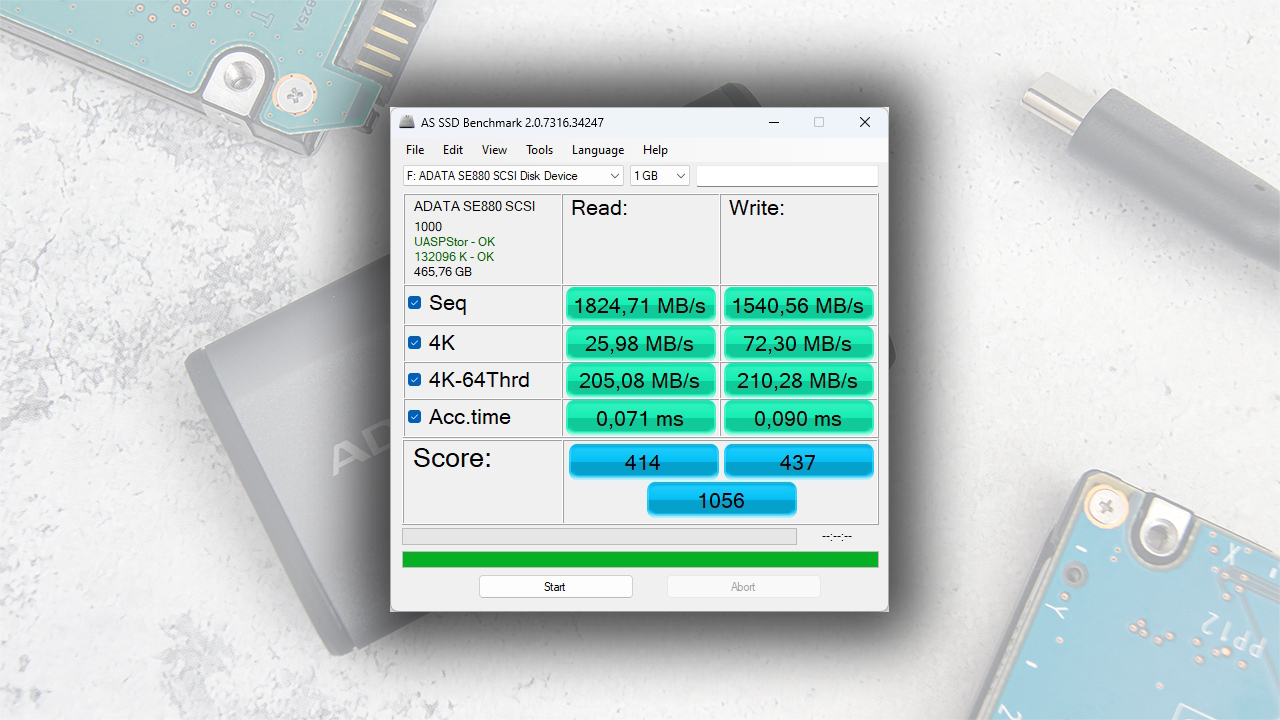1280x720 pixels.
Task: Click the 4K read result 25,98 MB/s
Action: [640, 343]
